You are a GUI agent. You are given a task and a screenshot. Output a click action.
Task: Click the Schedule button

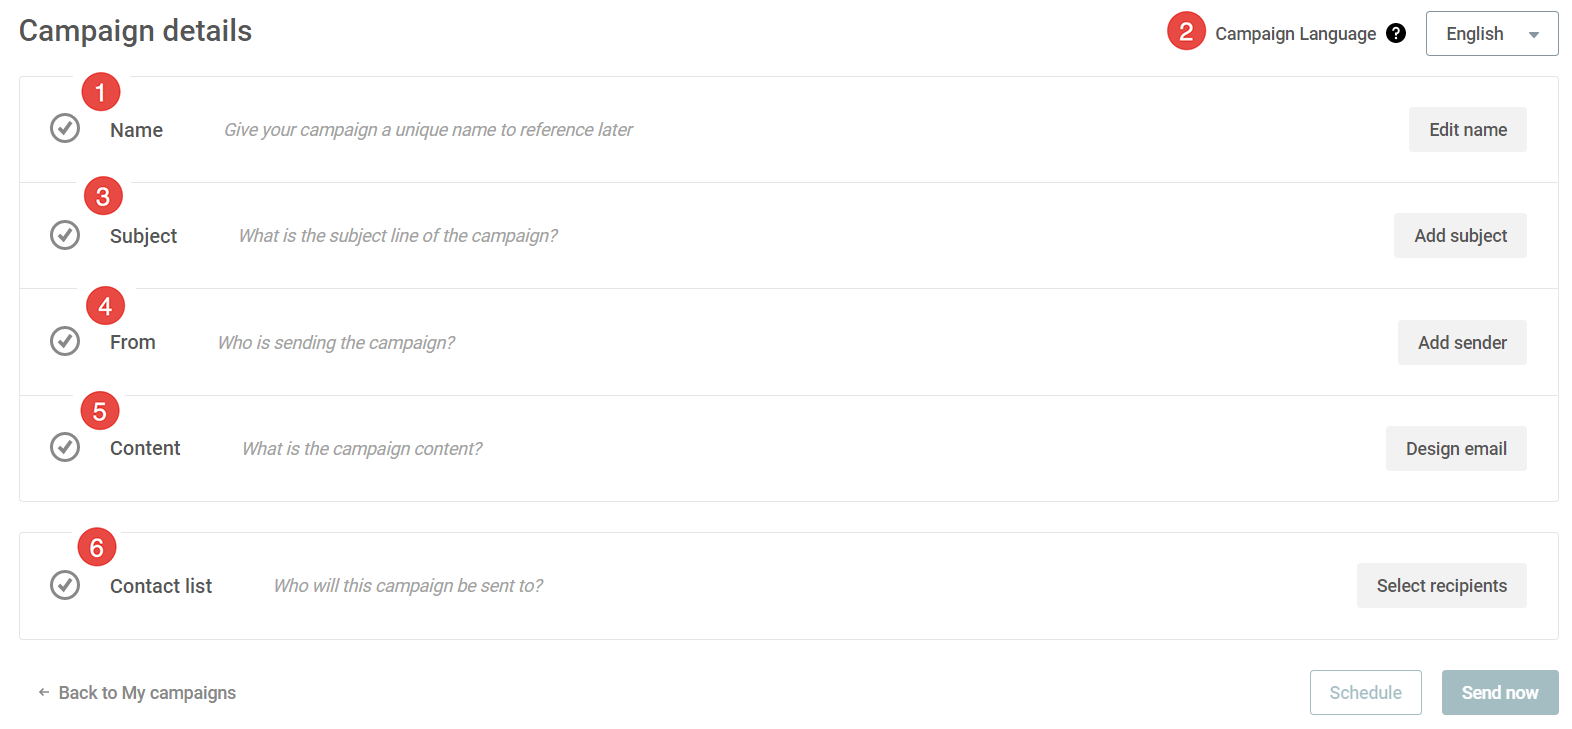[x=1365, y=692]
